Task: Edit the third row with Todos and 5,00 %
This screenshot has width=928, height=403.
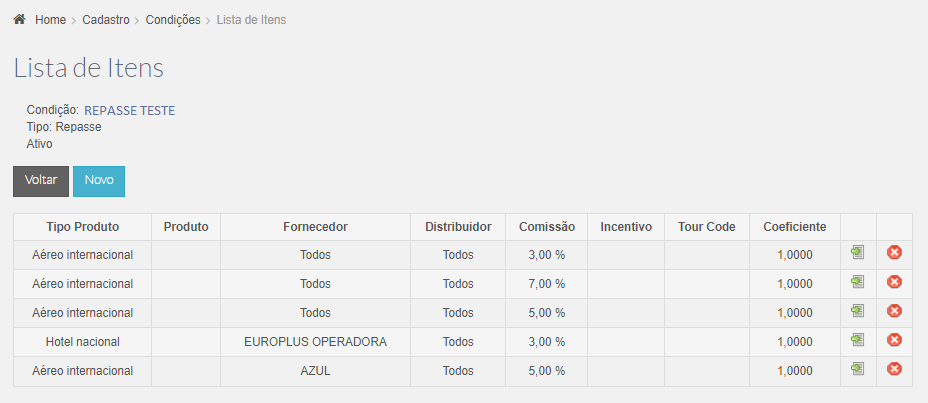Action: click(x=858, y=311)
